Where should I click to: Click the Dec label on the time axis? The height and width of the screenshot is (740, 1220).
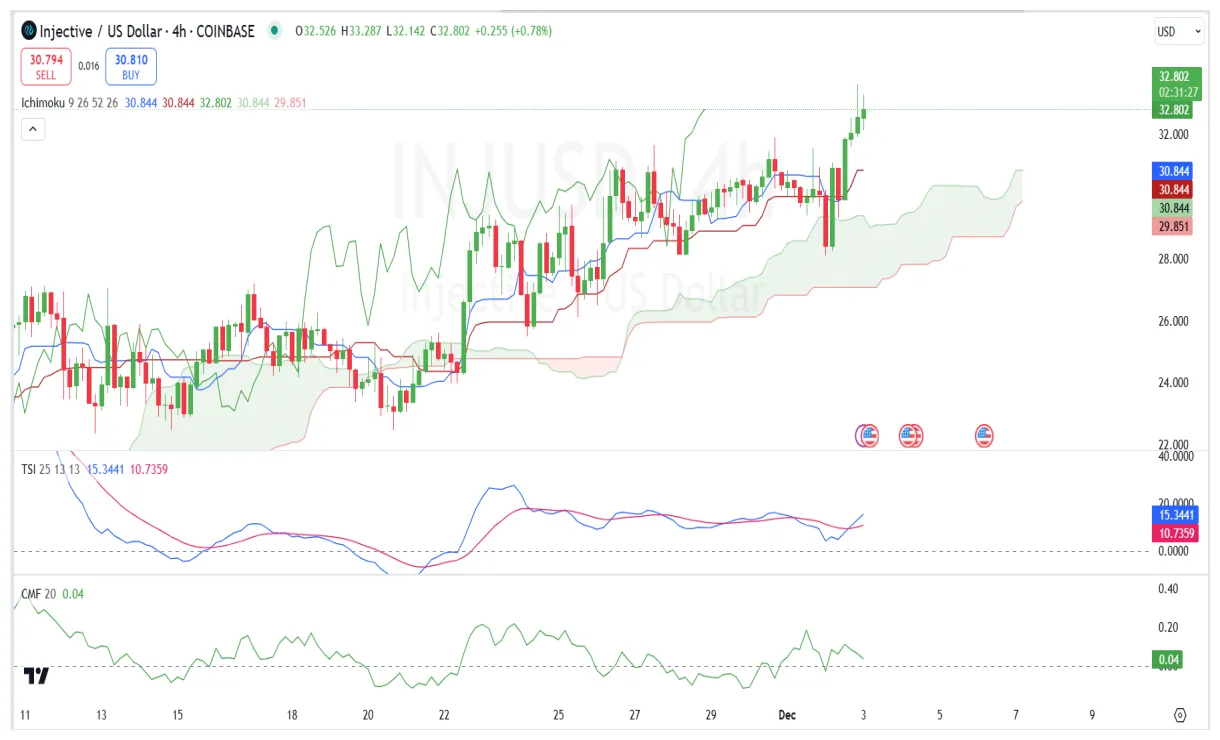(x=787, y=715)
